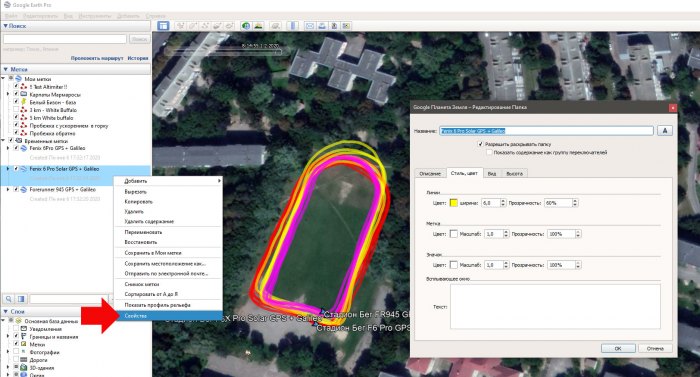This screenshot has width=700, height=377.
Task: Open the yellow line color swatch
Action: click(454, 203)
